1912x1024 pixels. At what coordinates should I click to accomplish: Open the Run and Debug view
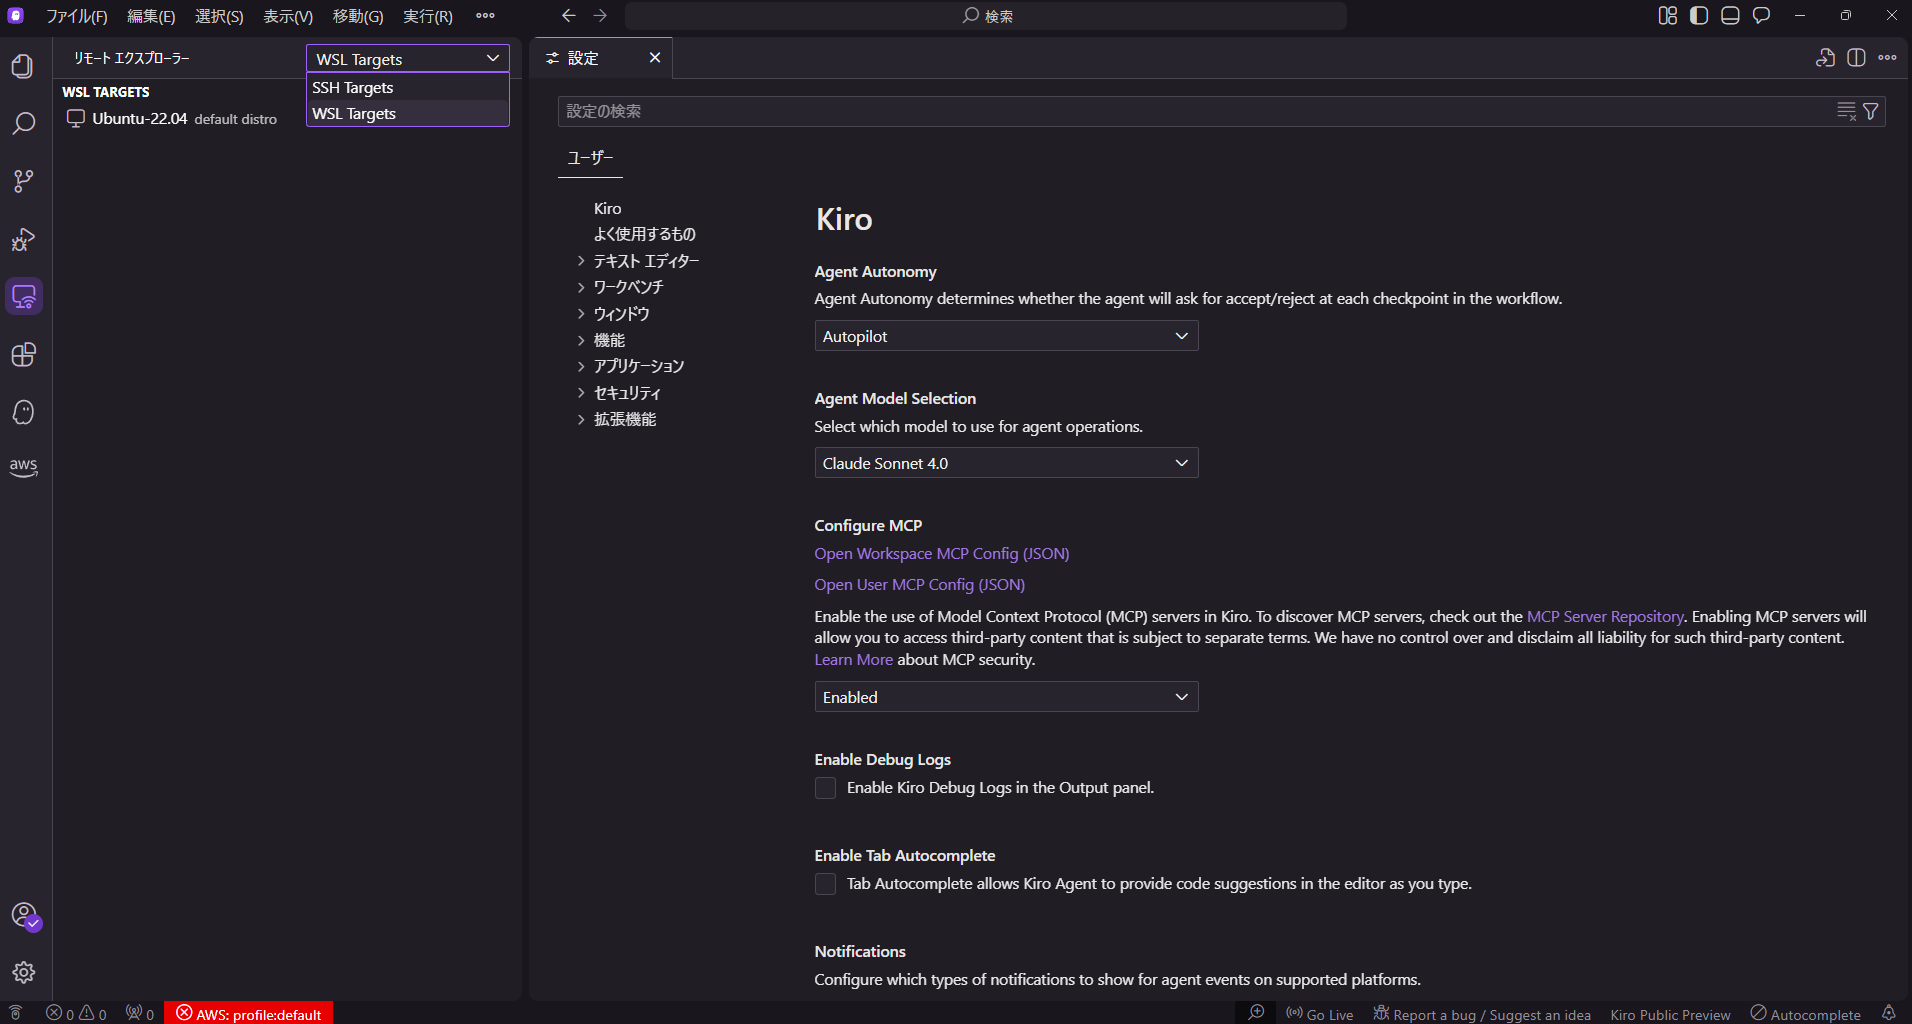point(23,239)
